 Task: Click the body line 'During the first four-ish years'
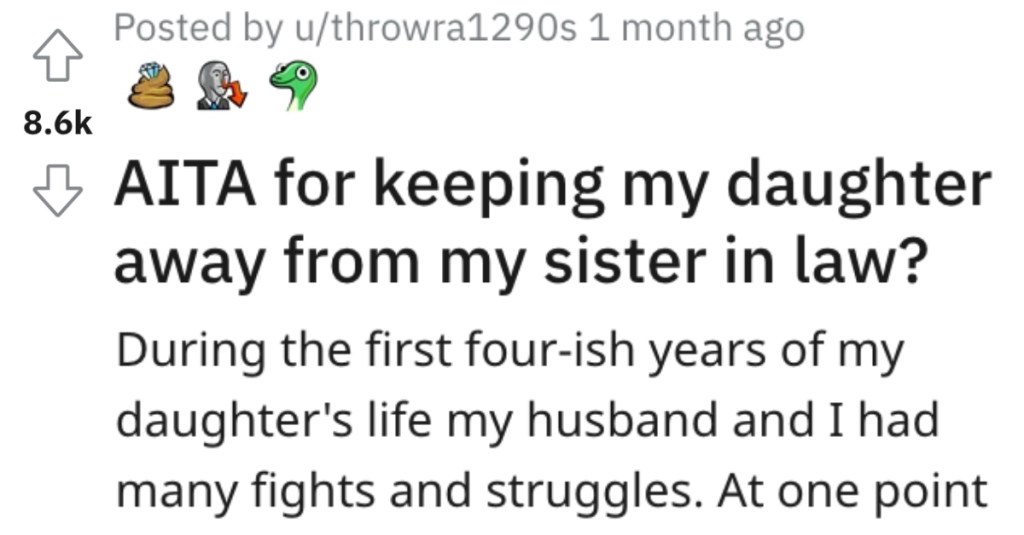tap(510, 351)
